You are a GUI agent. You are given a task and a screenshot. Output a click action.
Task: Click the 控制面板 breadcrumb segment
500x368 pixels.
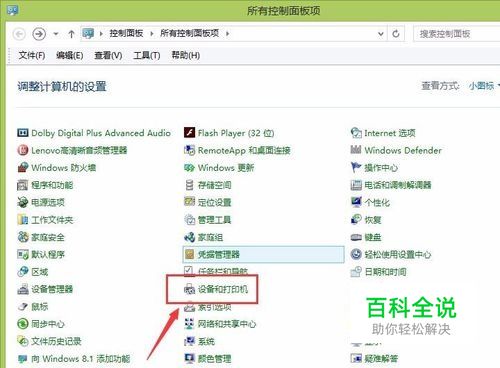[126, 33]
